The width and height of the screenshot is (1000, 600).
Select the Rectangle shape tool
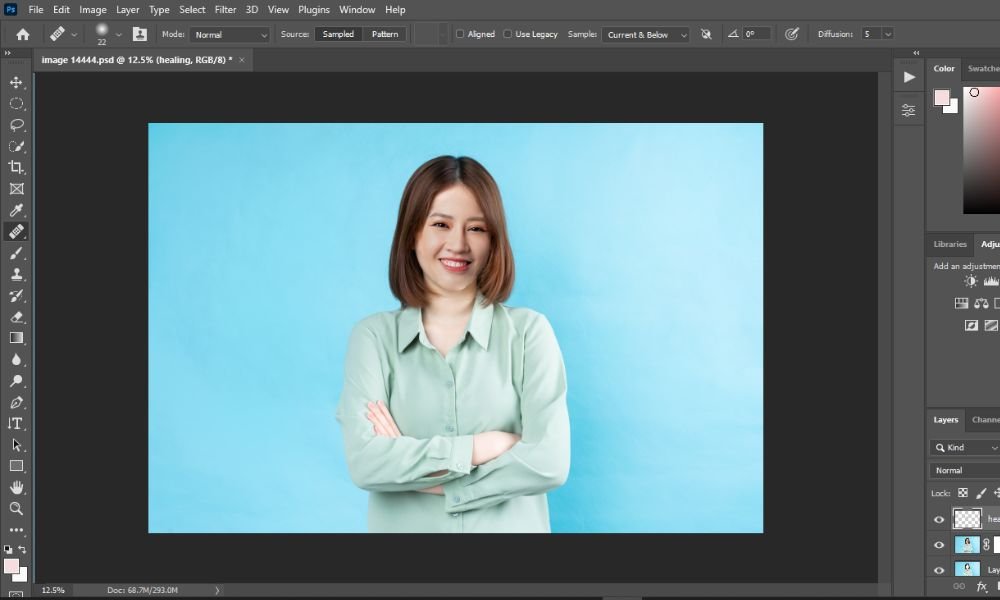[16, 466]
